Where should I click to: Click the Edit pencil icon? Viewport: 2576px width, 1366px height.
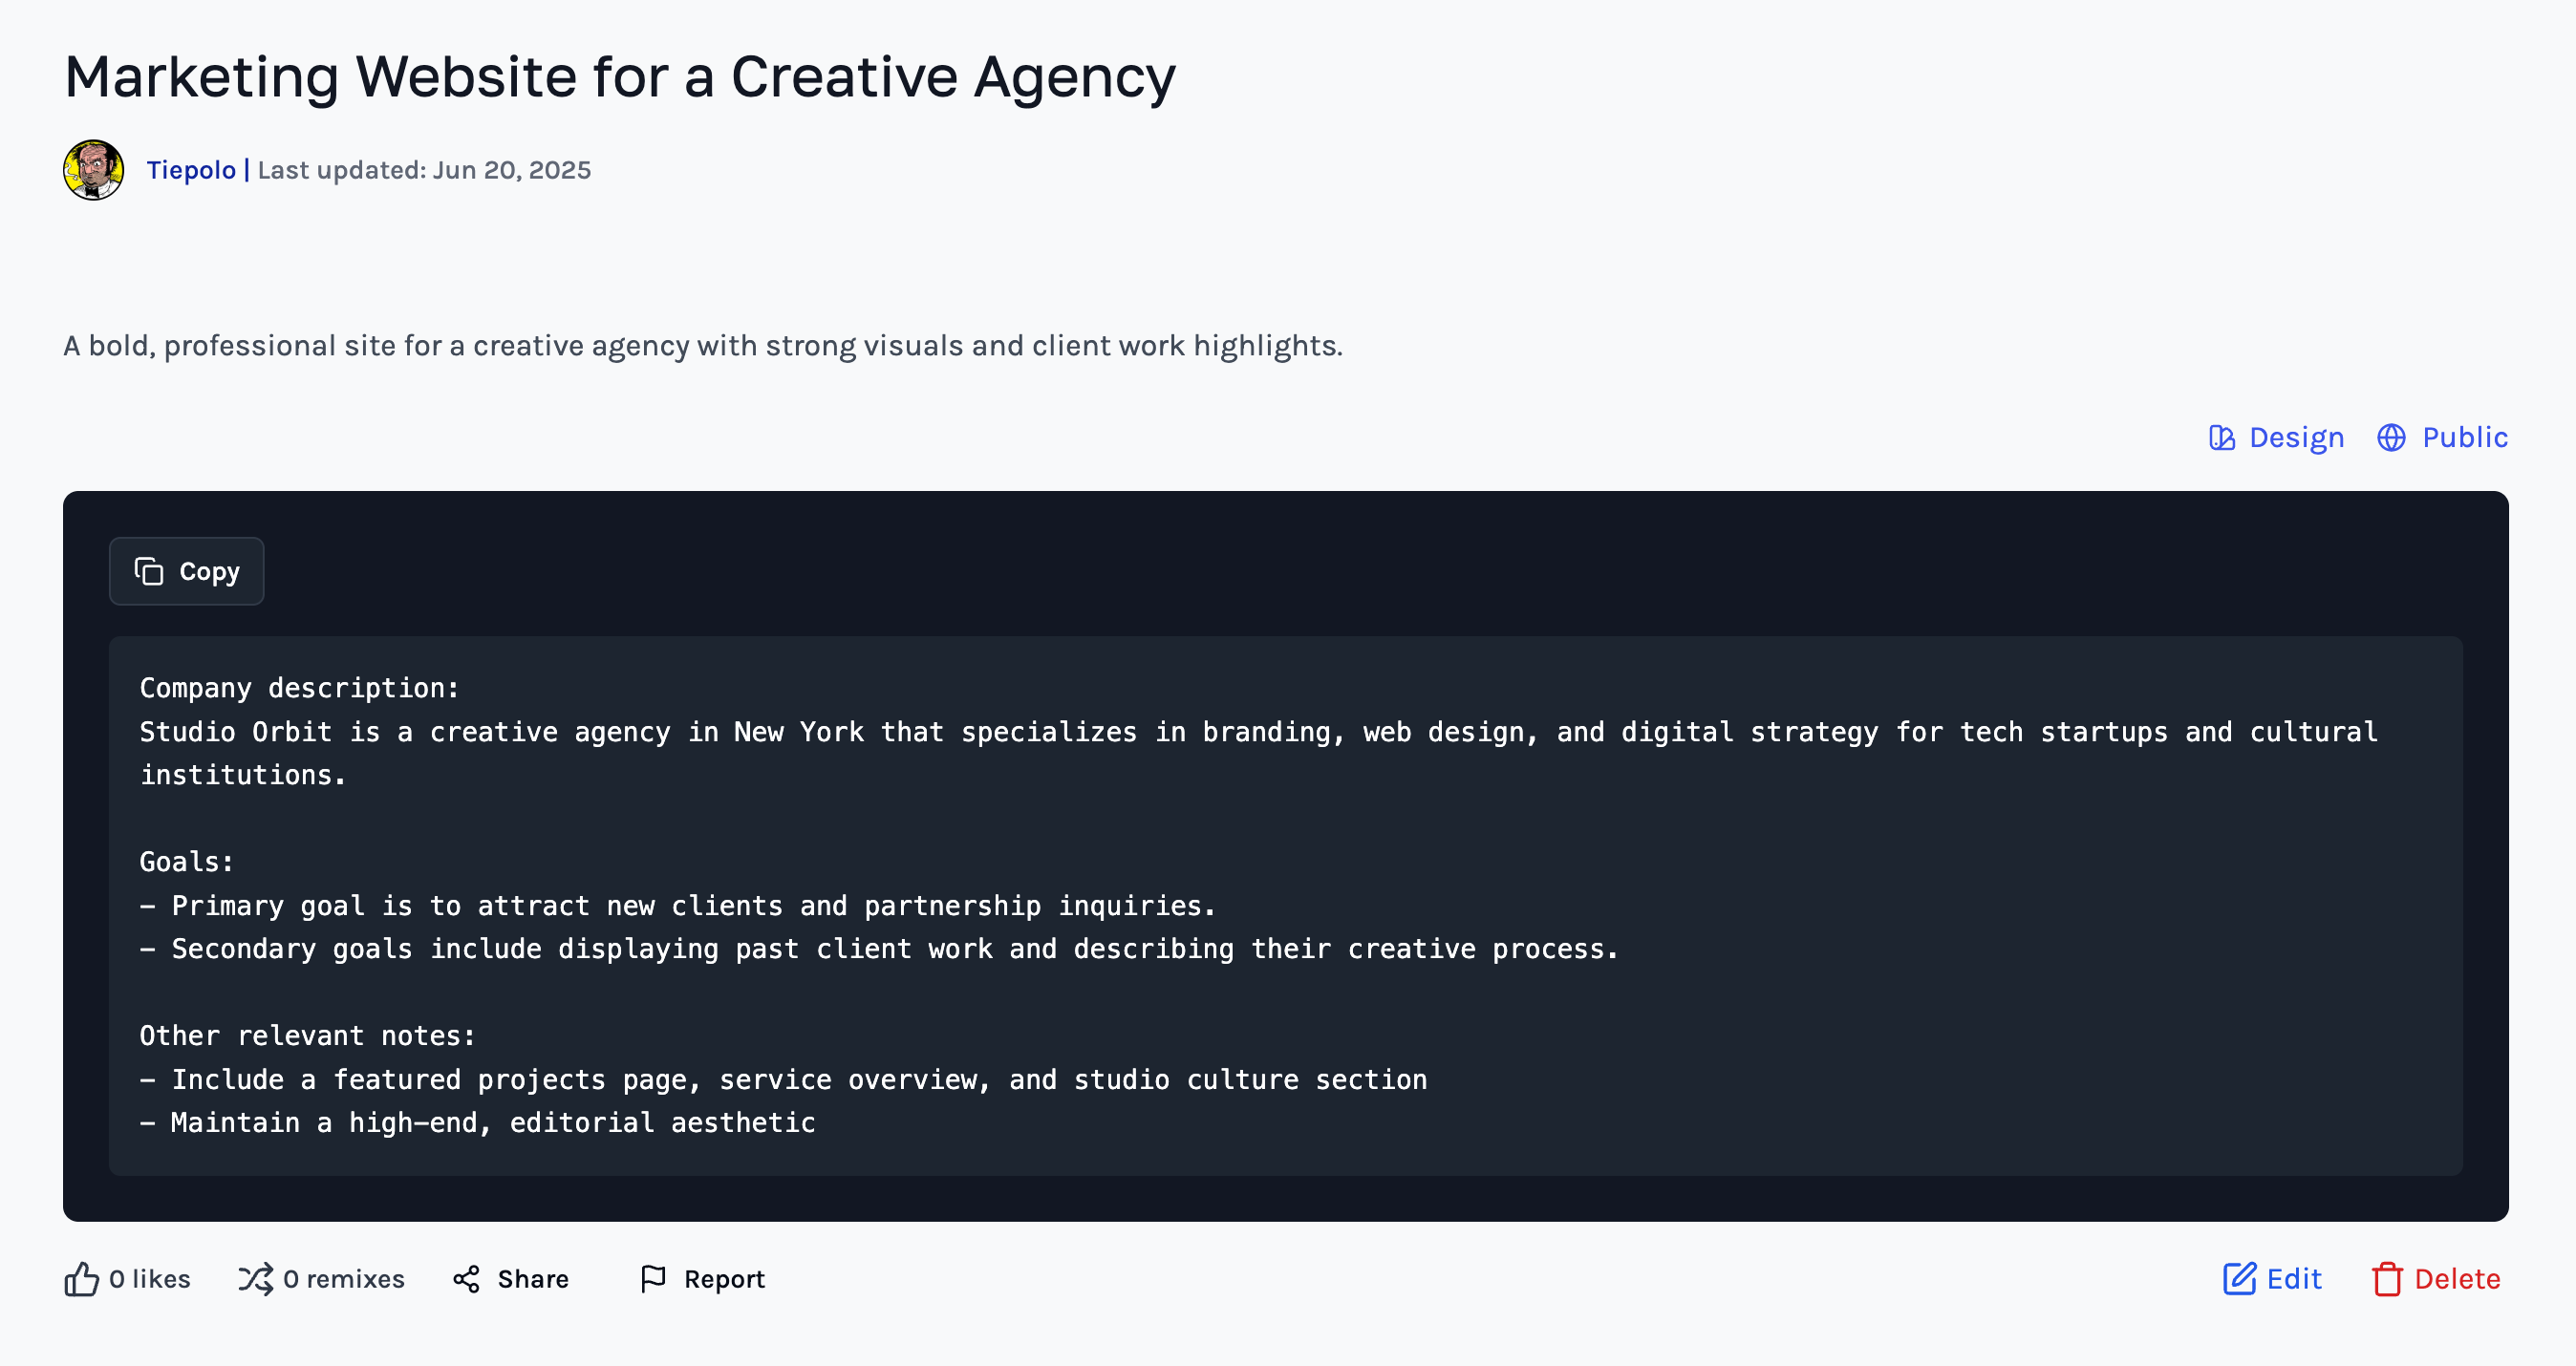point(2239,1279)
